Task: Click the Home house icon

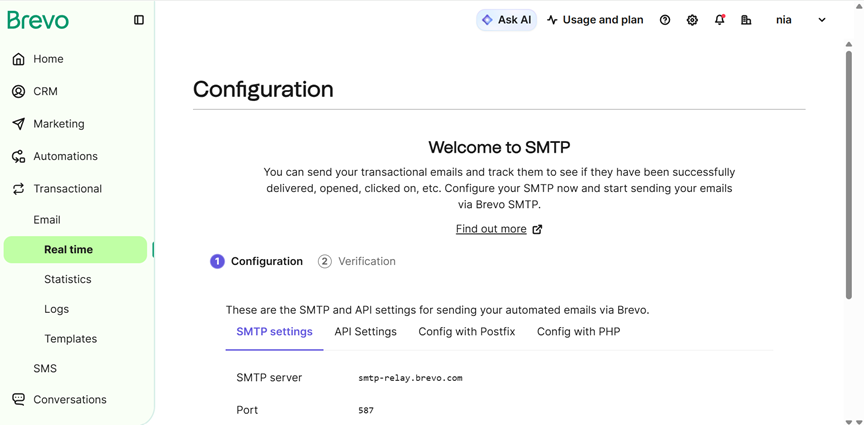Action: pos(18,59)
